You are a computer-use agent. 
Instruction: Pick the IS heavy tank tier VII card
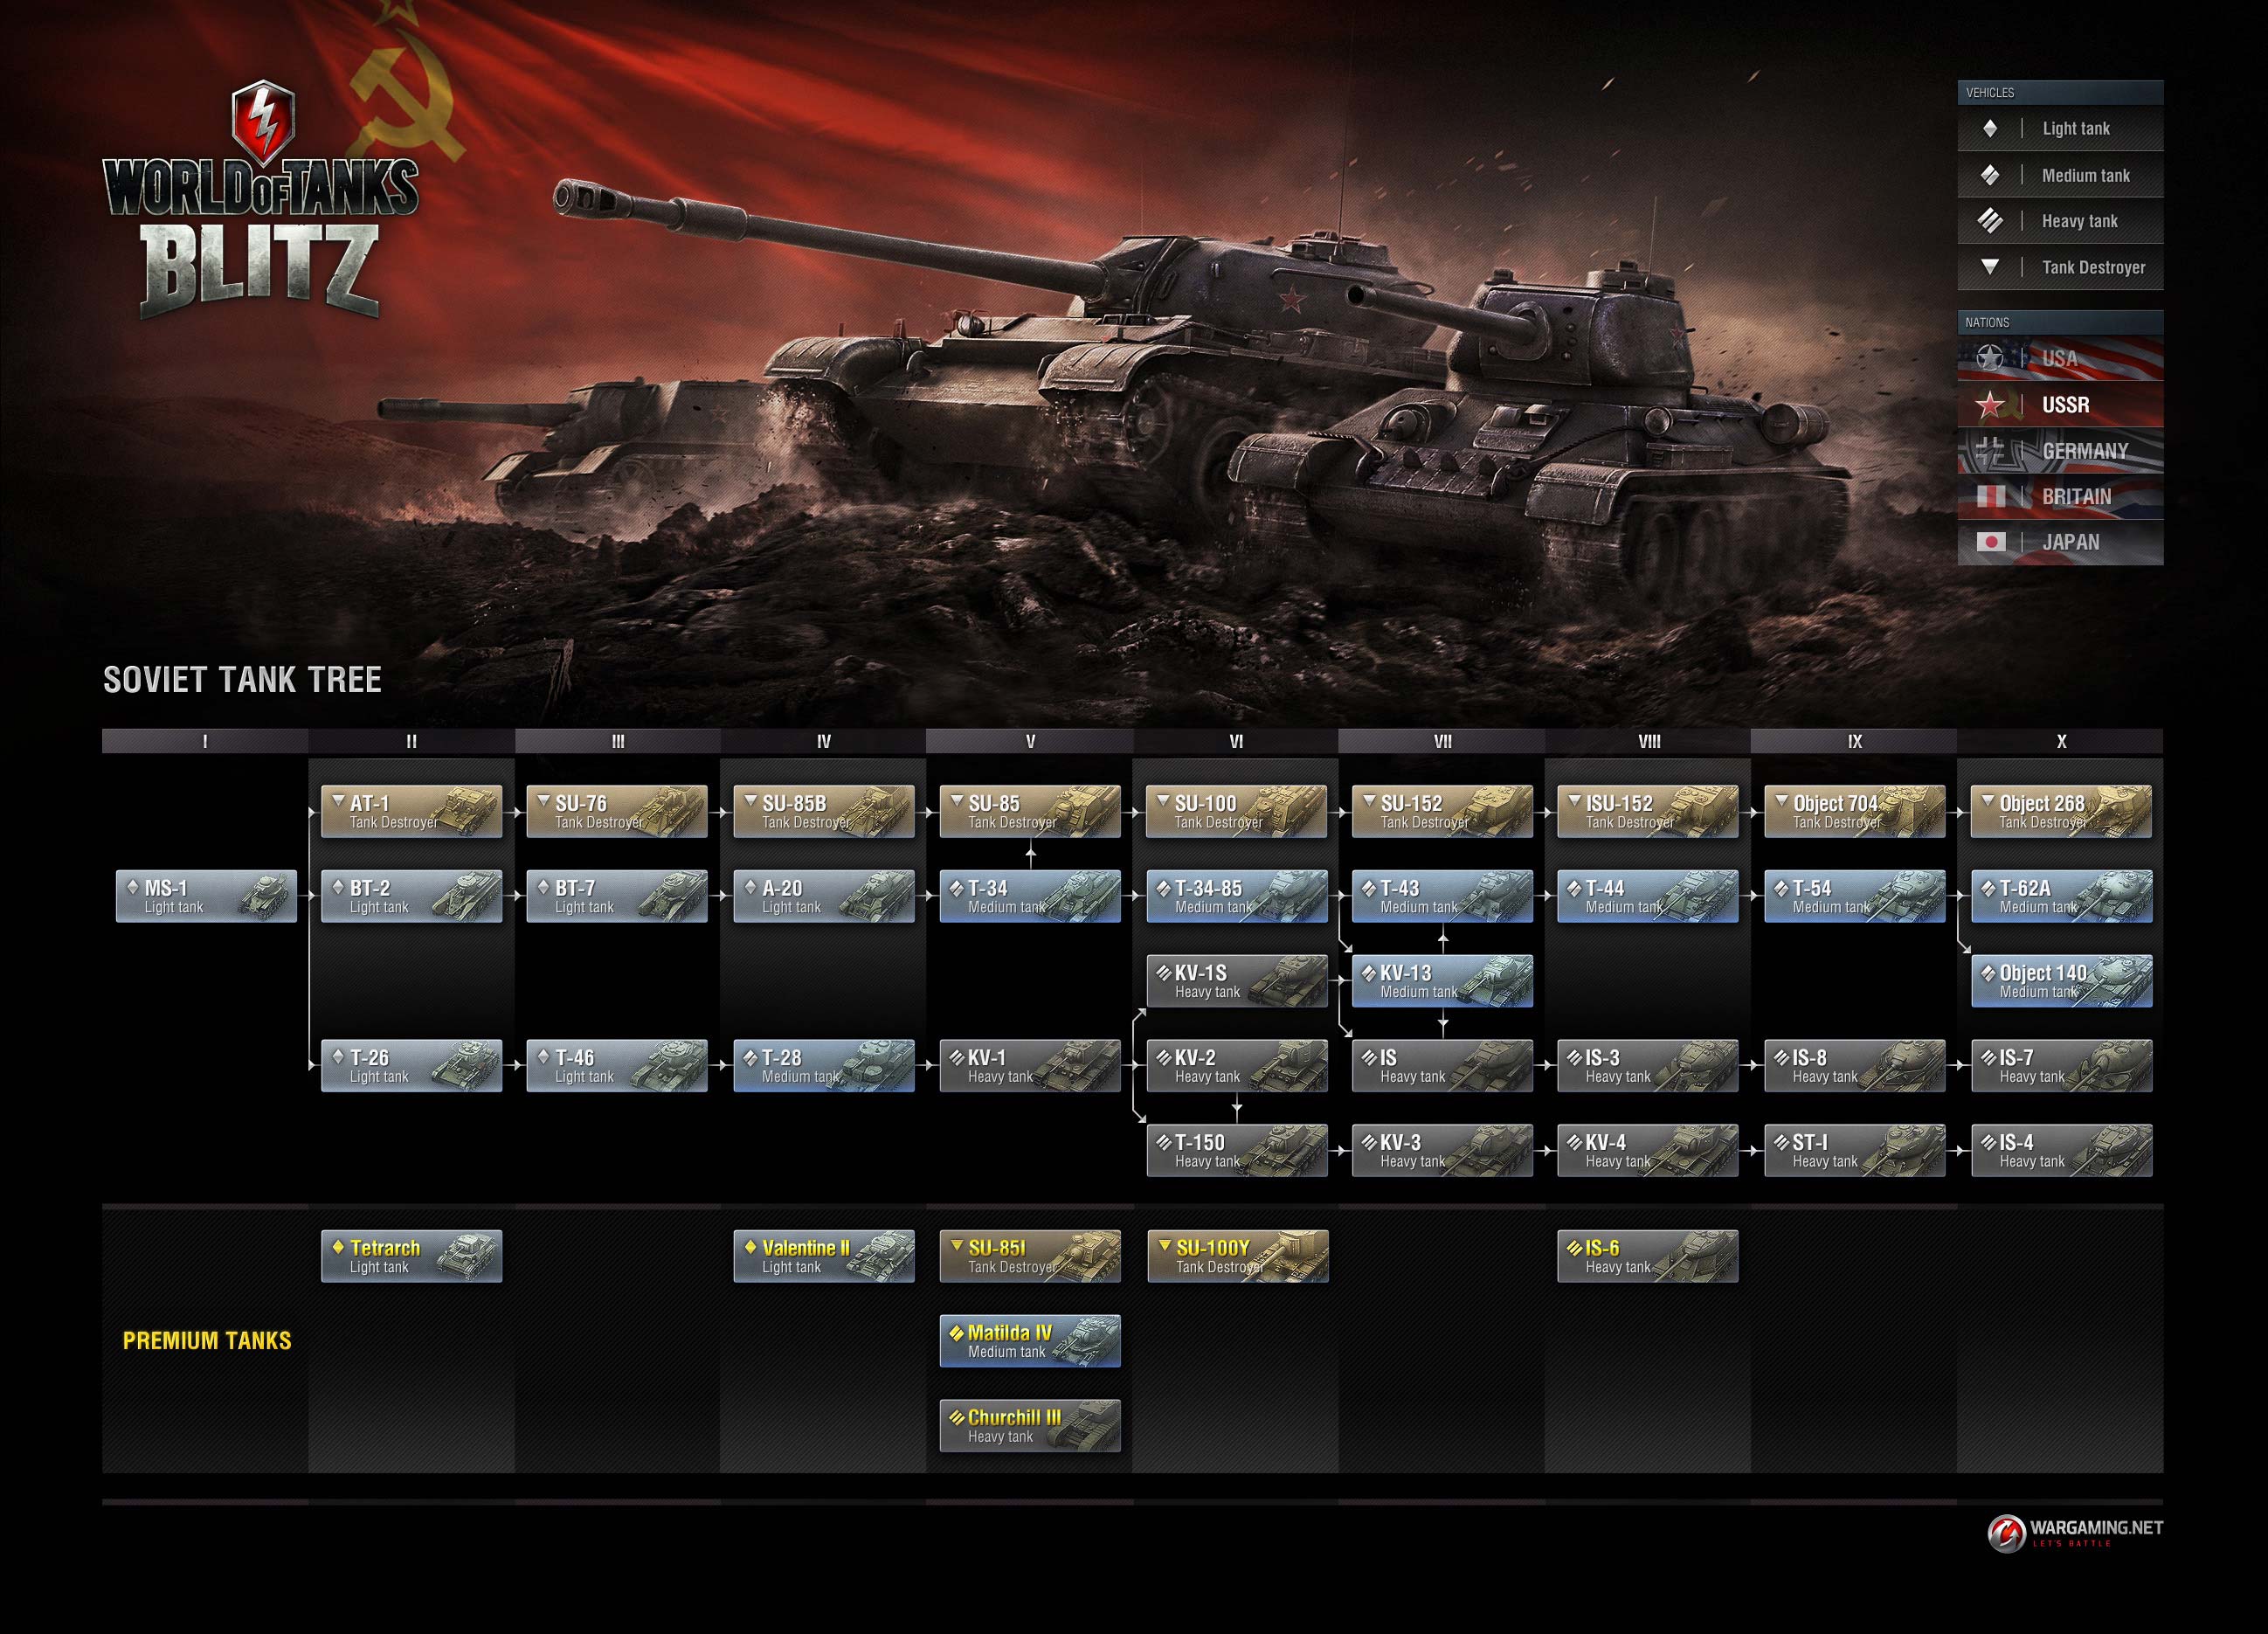click(1443, 1065)
